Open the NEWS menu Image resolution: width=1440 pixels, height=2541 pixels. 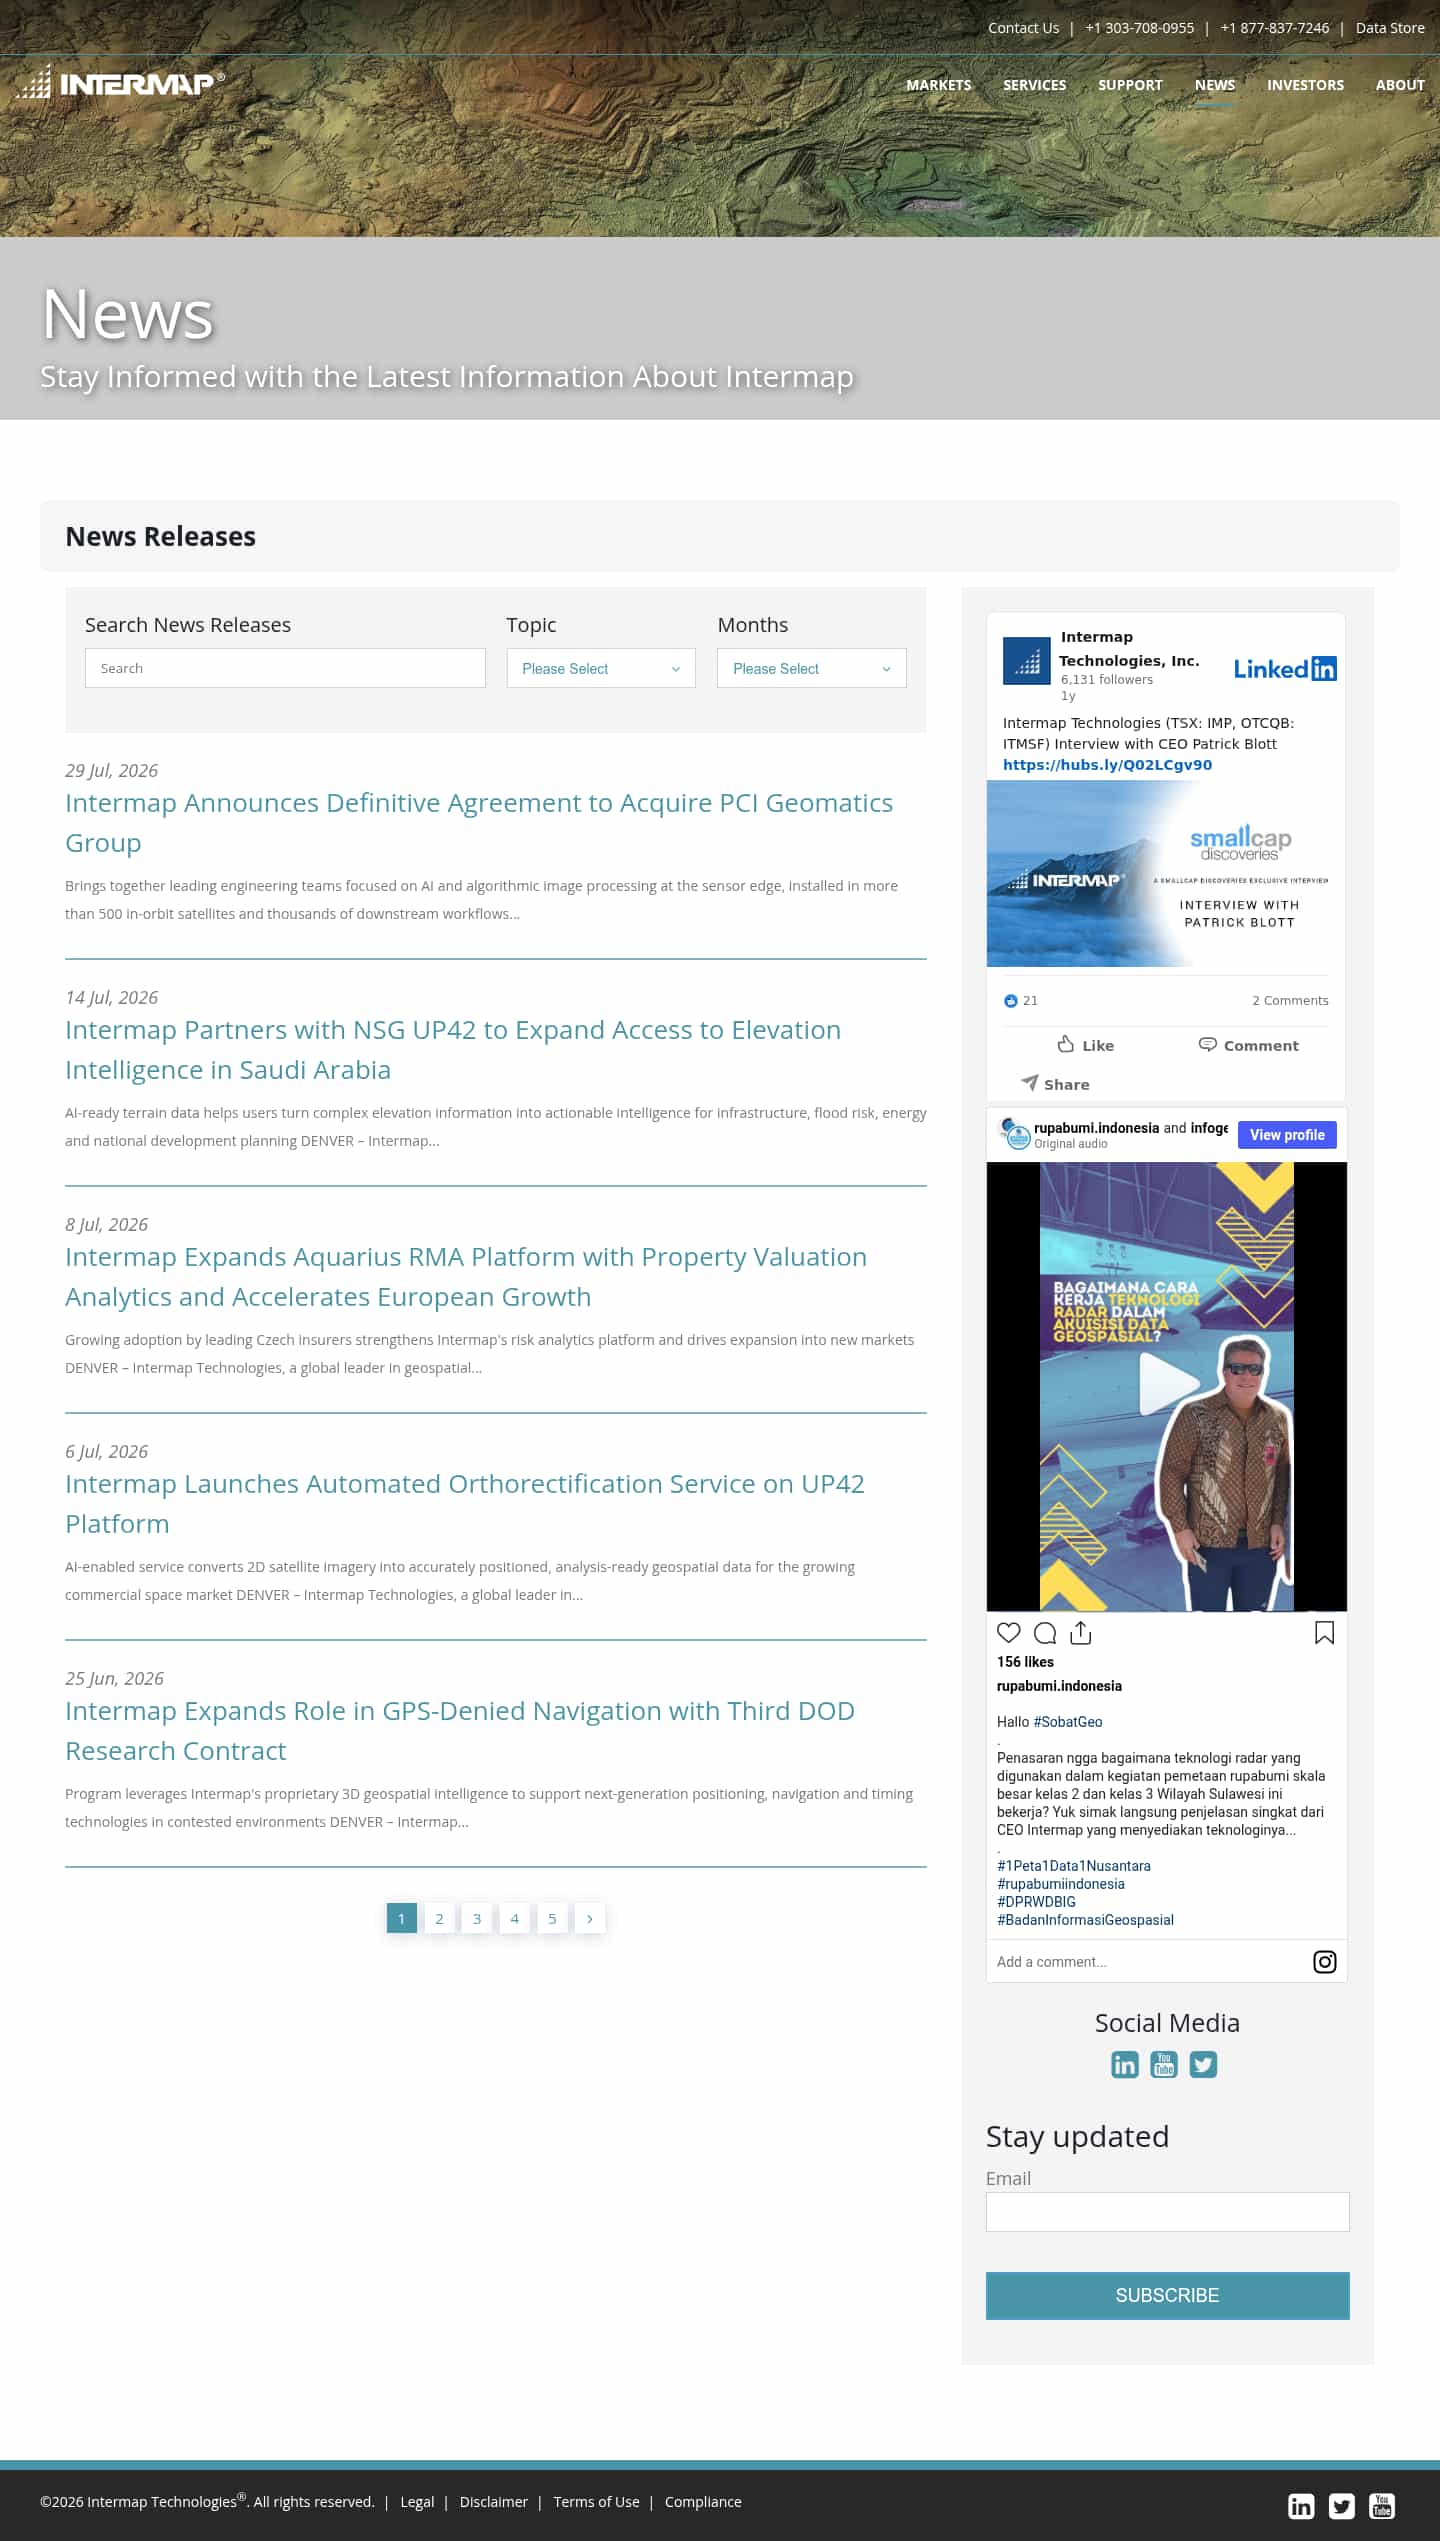[1215, 85]
